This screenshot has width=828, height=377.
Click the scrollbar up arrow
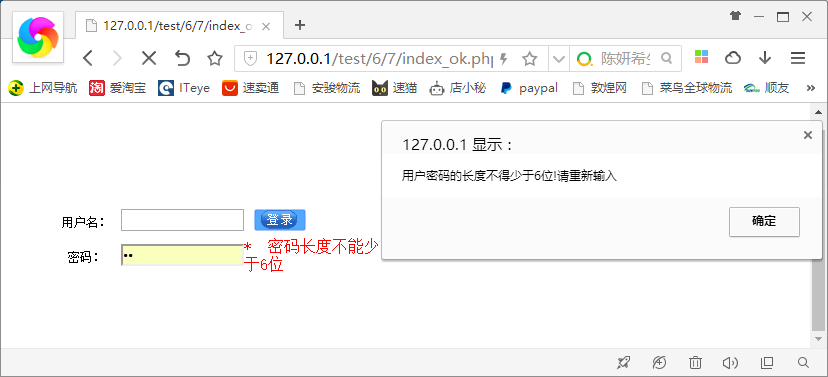pos(818,112)
